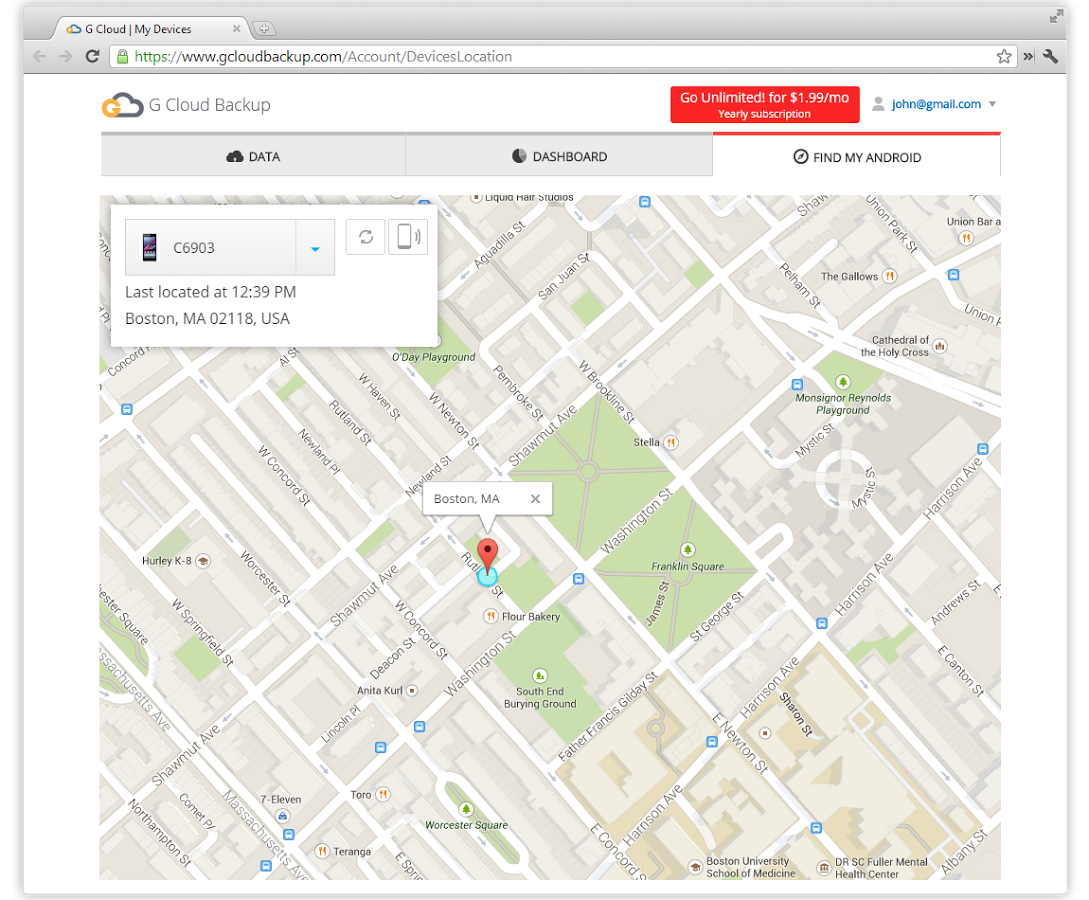Click The Gallows restaurant icon
Viewport: 1089px width, 900px height.
pyautogui.click(x=889, y=276)
